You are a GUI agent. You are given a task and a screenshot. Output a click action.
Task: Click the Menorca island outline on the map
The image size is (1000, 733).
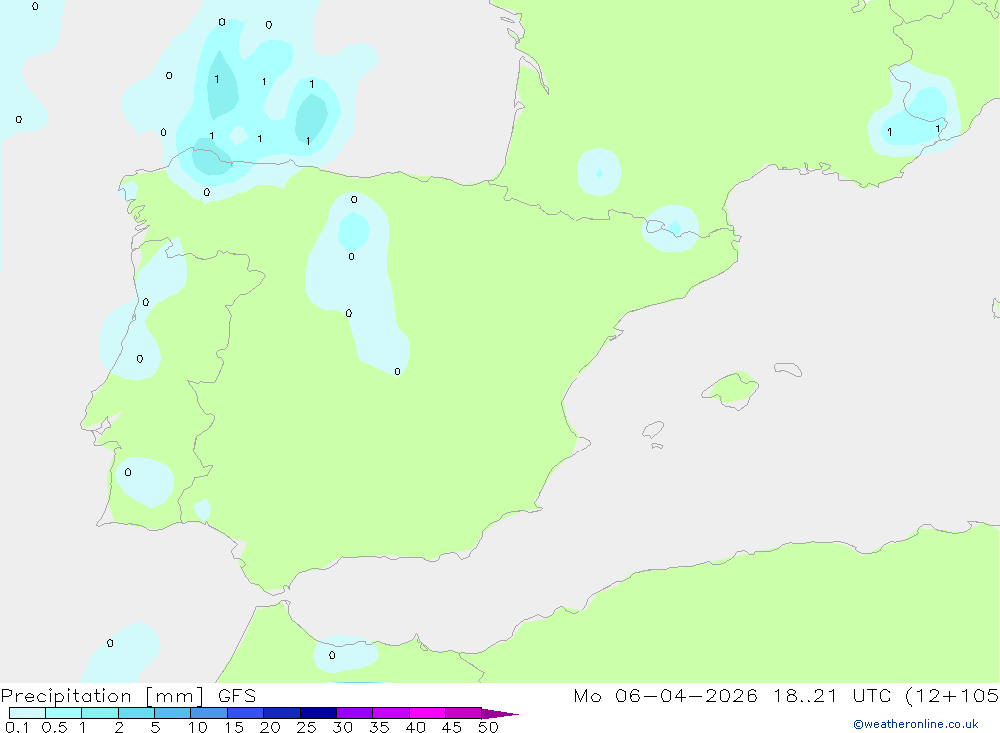[x=788, y=369]
